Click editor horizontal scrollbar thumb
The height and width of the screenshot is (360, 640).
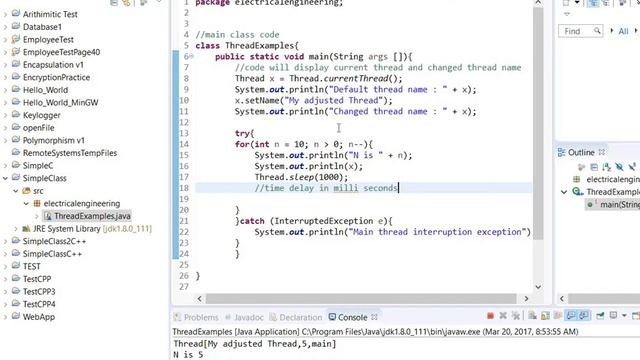(361, 298)
